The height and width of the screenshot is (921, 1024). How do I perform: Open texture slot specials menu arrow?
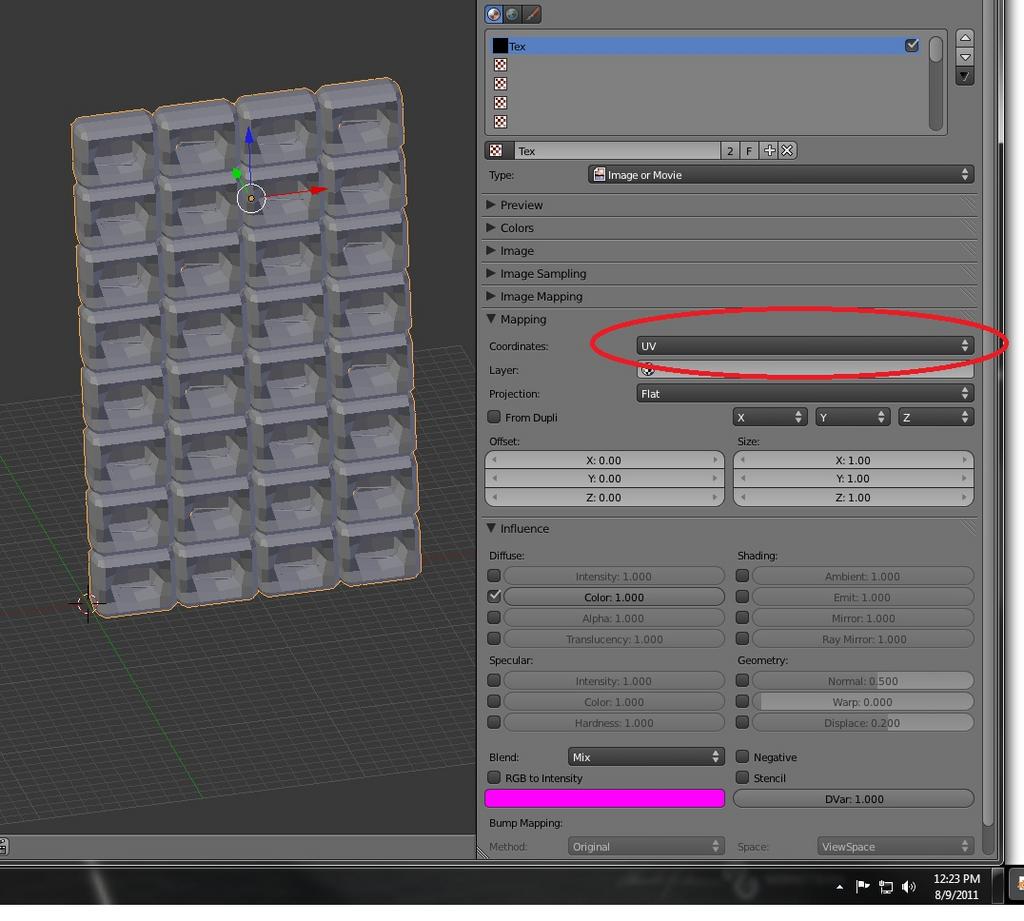coord(965,76)
